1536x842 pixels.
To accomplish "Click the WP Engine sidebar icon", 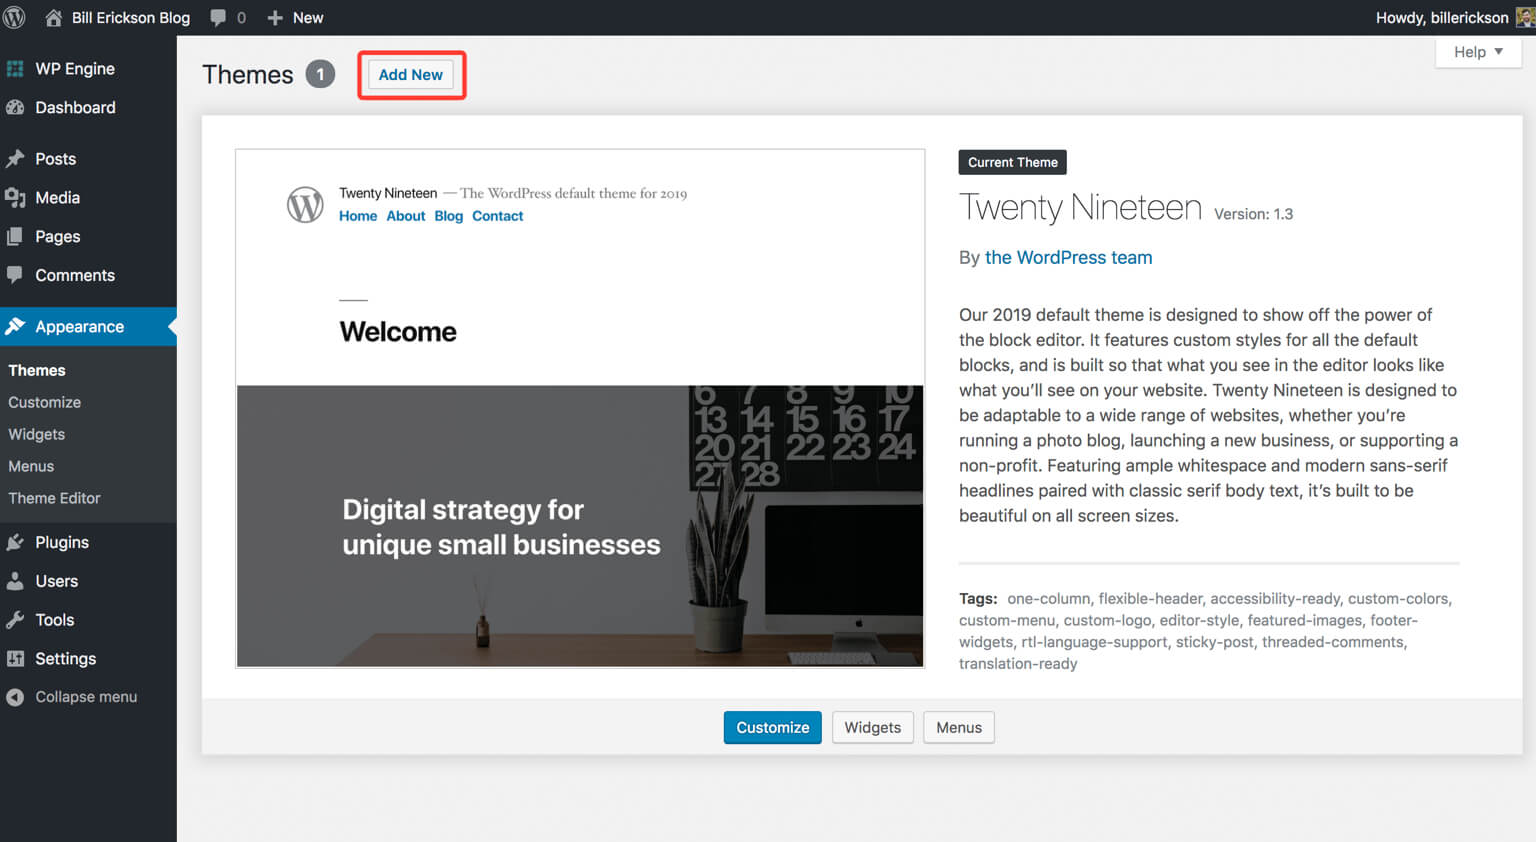I will pos(15,69).
